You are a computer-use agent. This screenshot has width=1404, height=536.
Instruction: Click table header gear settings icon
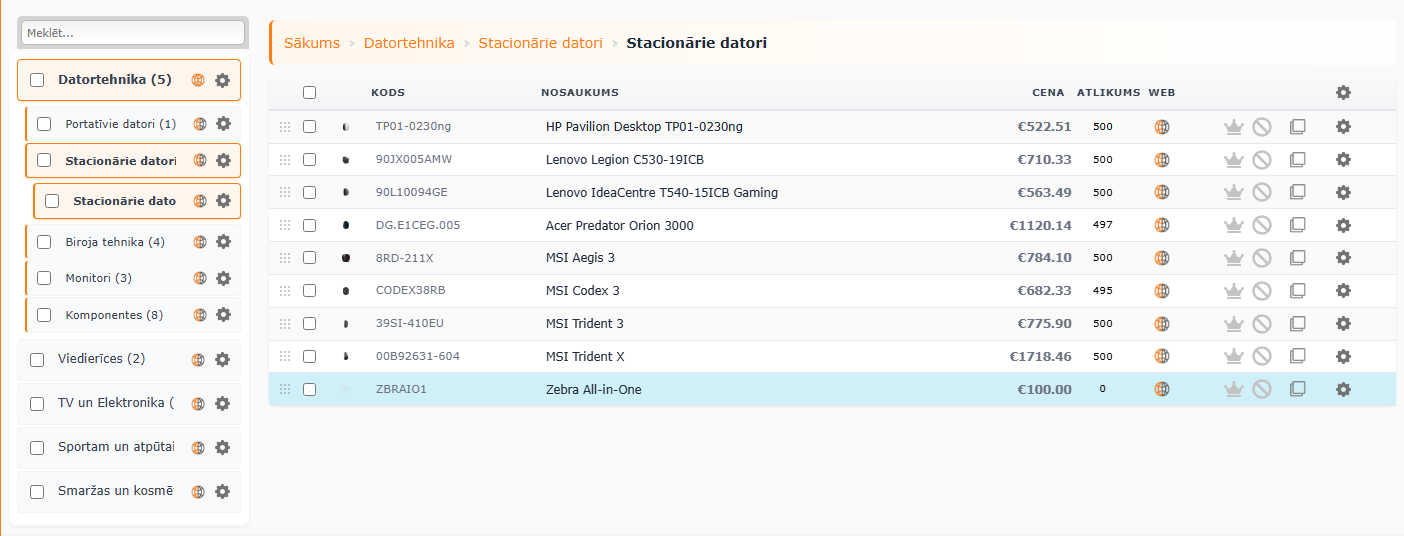tap(1343, 92)
